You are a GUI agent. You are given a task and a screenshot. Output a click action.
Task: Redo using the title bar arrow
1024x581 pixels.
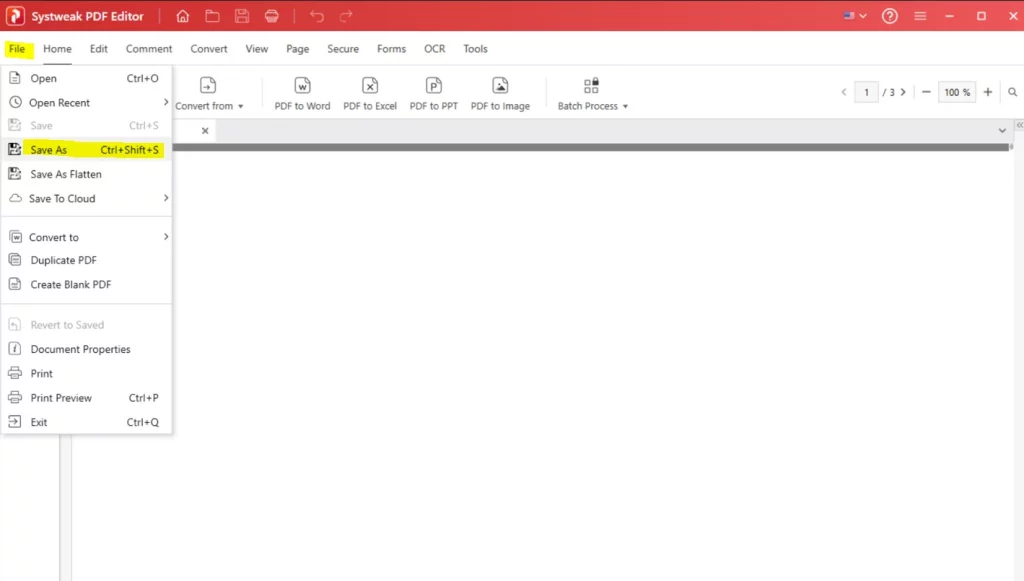click(x=346, y=16)
